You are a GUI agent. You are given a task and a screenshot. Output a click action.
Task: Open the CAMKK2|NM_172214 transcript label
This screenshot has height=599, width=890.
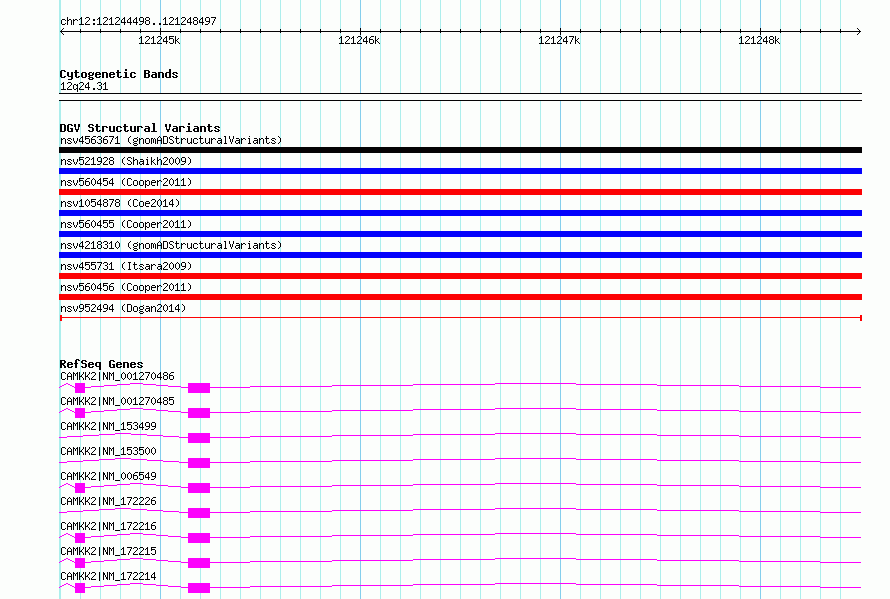coord(108,576)
